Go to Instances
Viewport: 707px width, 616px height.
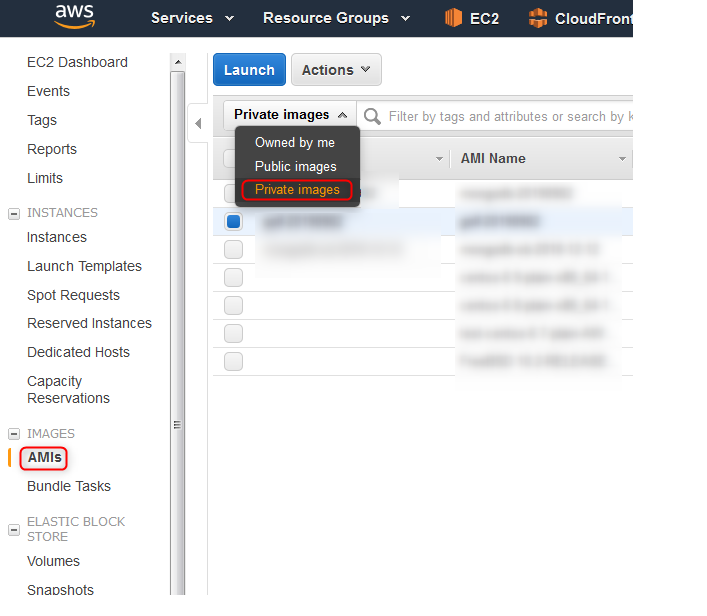[56, 237]
